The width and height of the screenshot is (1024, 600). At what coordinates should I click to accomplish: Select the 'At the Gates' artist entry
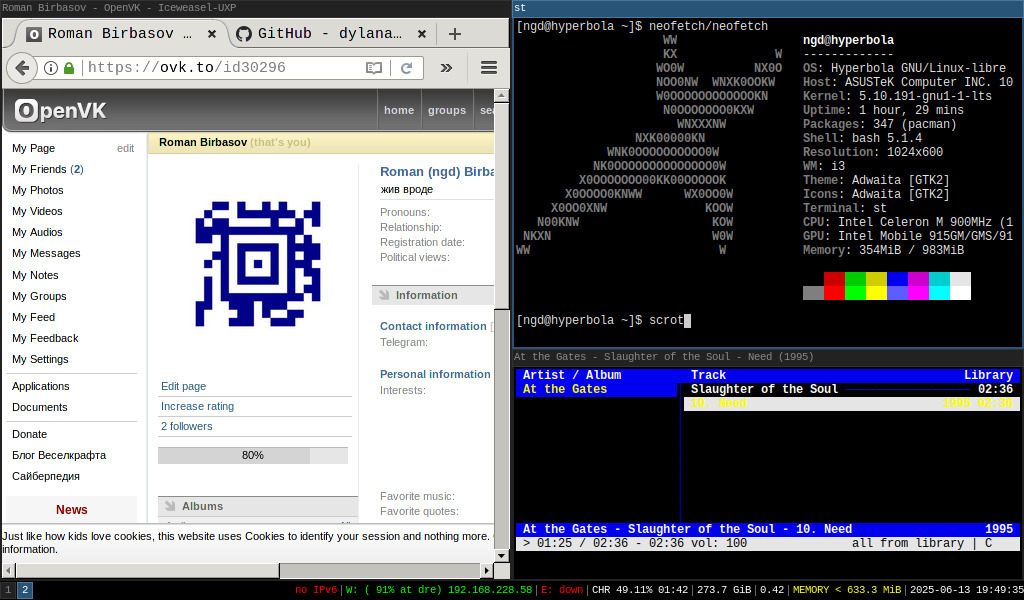click(x=565, y=389)
